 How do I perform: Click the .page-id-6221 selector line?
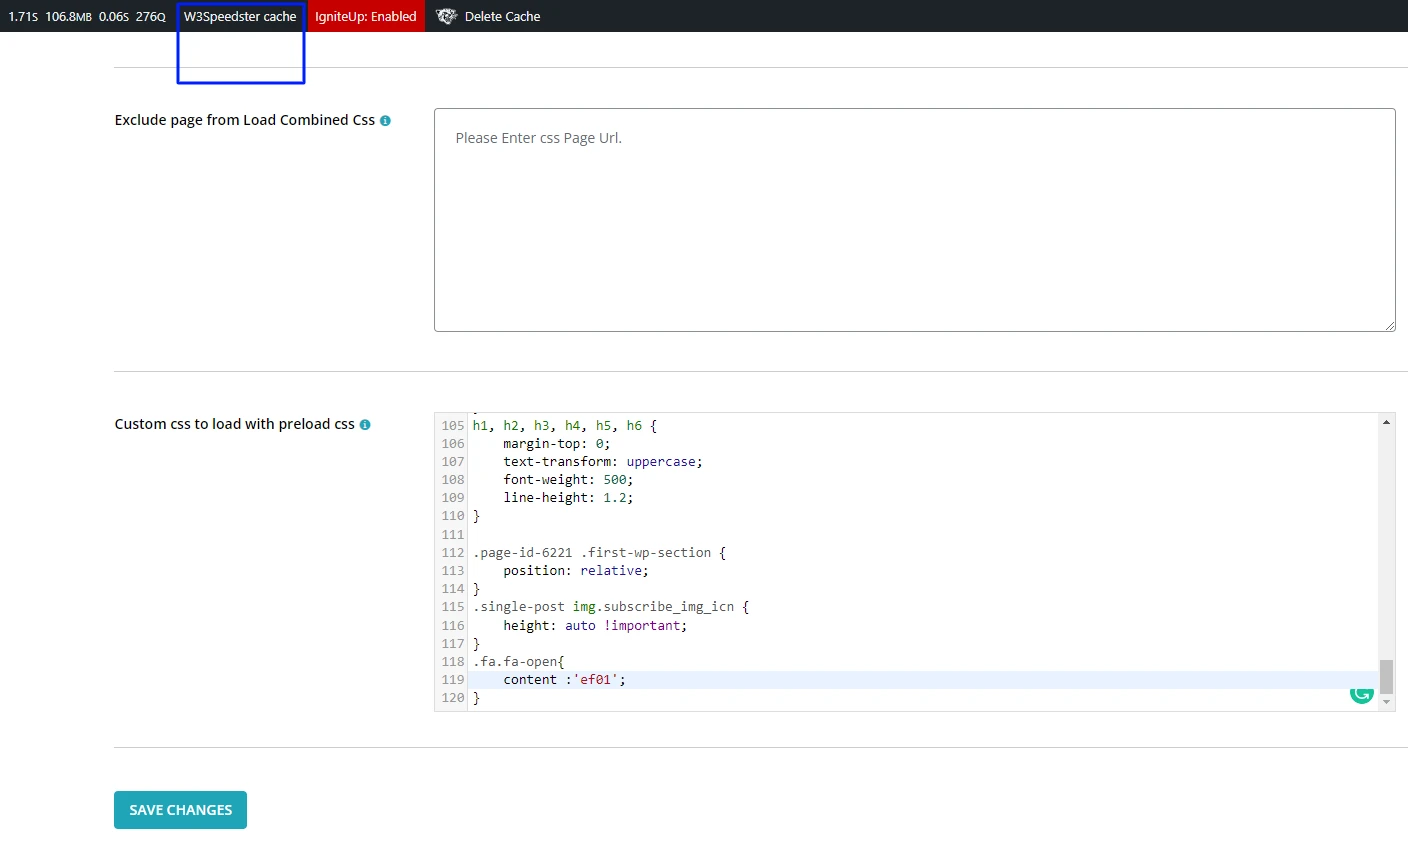coord(599,553)
